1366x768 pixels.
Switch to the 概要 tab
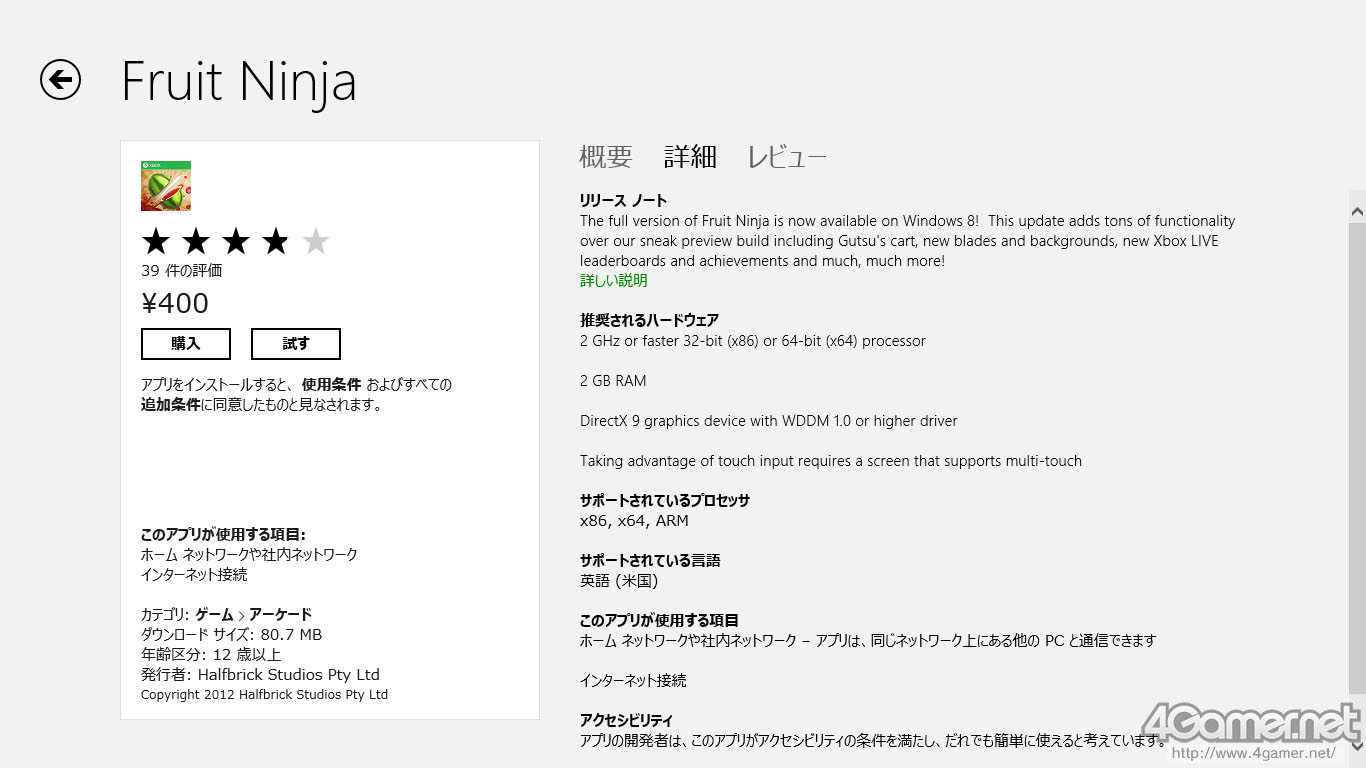[x=606, y=157]
